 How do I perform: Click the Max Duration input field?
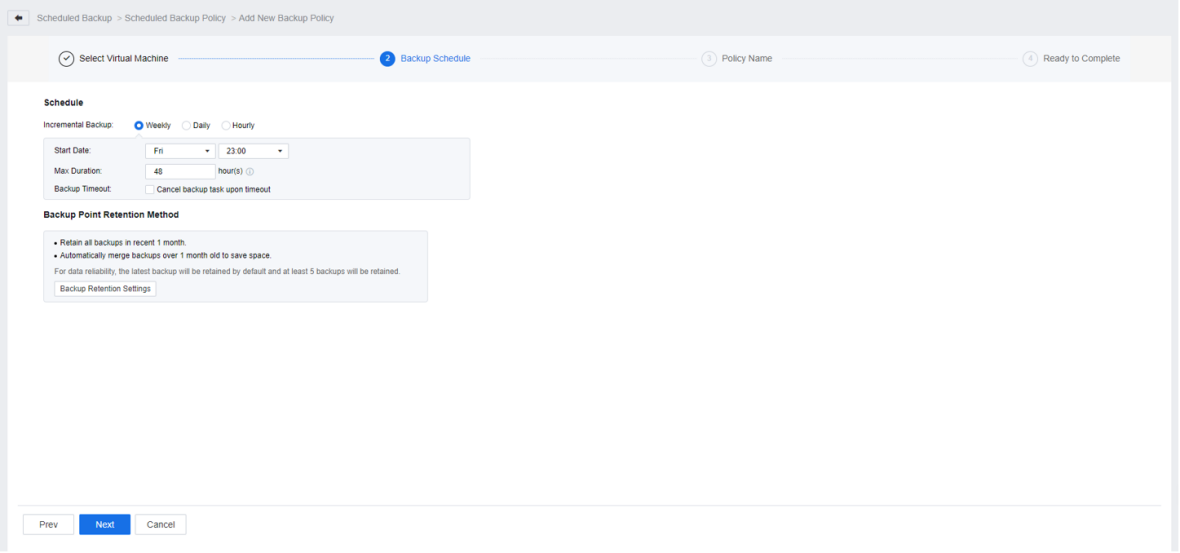(180, 172)
